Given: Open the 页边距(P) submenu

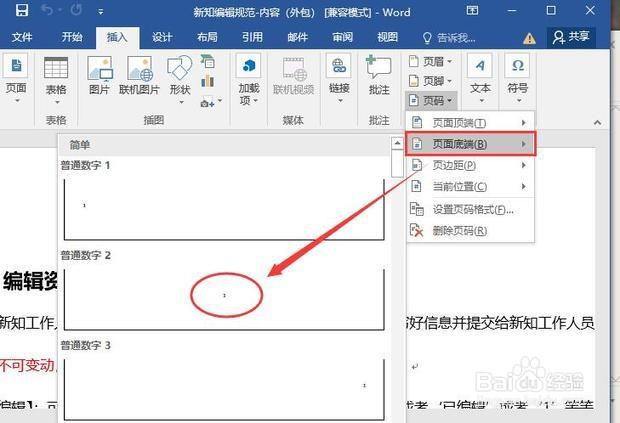Looking at the screenshot, I should pos(470,165).
